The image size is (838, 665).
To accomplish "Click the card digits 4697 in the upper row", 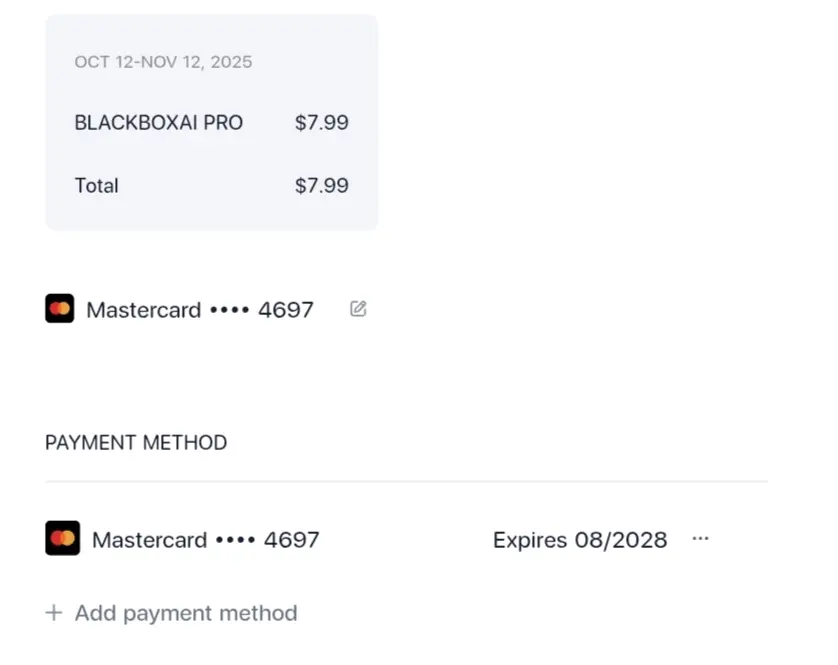I will [286, 310].
